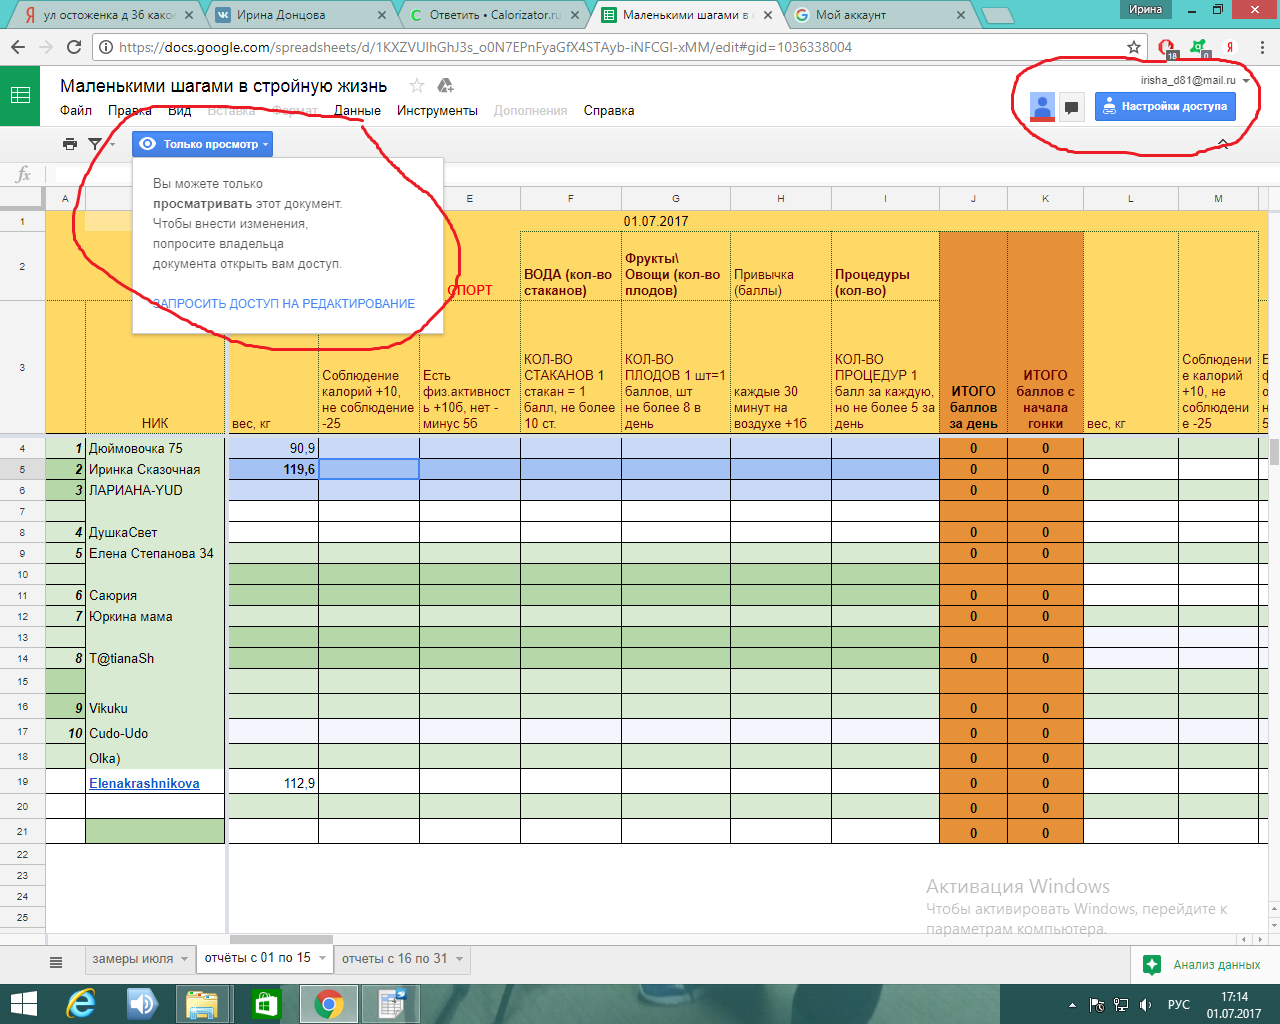
Task: Click the Chrome taskbar icon
Action: (327, 1004)
